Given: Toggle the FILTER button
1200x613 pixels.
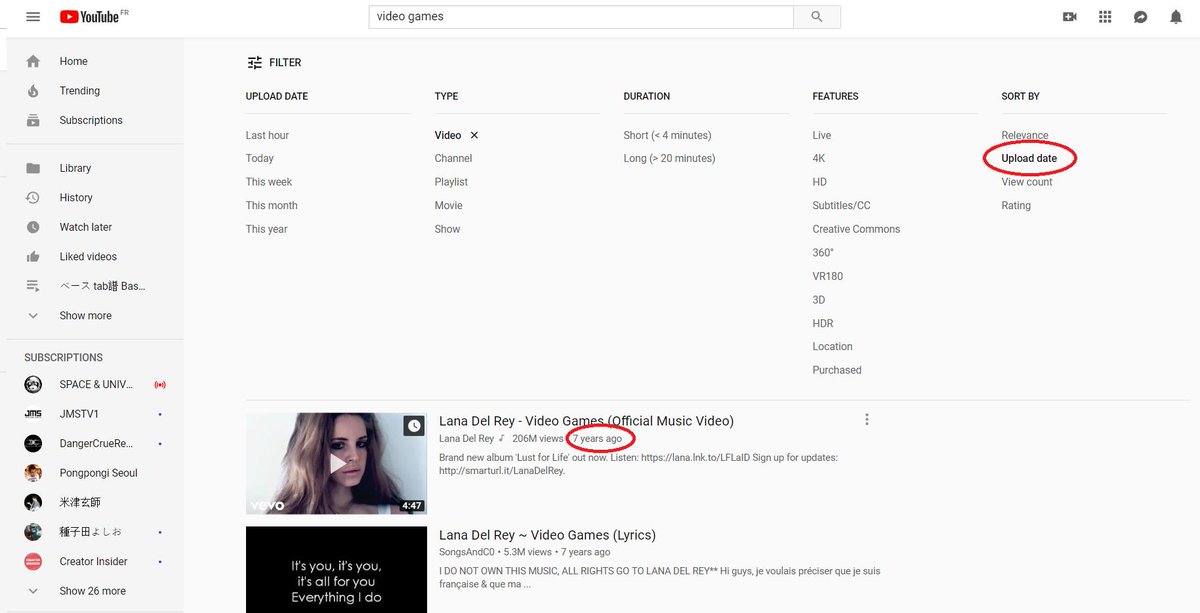Looking at the screenshot, I should (x=274, y=62).
